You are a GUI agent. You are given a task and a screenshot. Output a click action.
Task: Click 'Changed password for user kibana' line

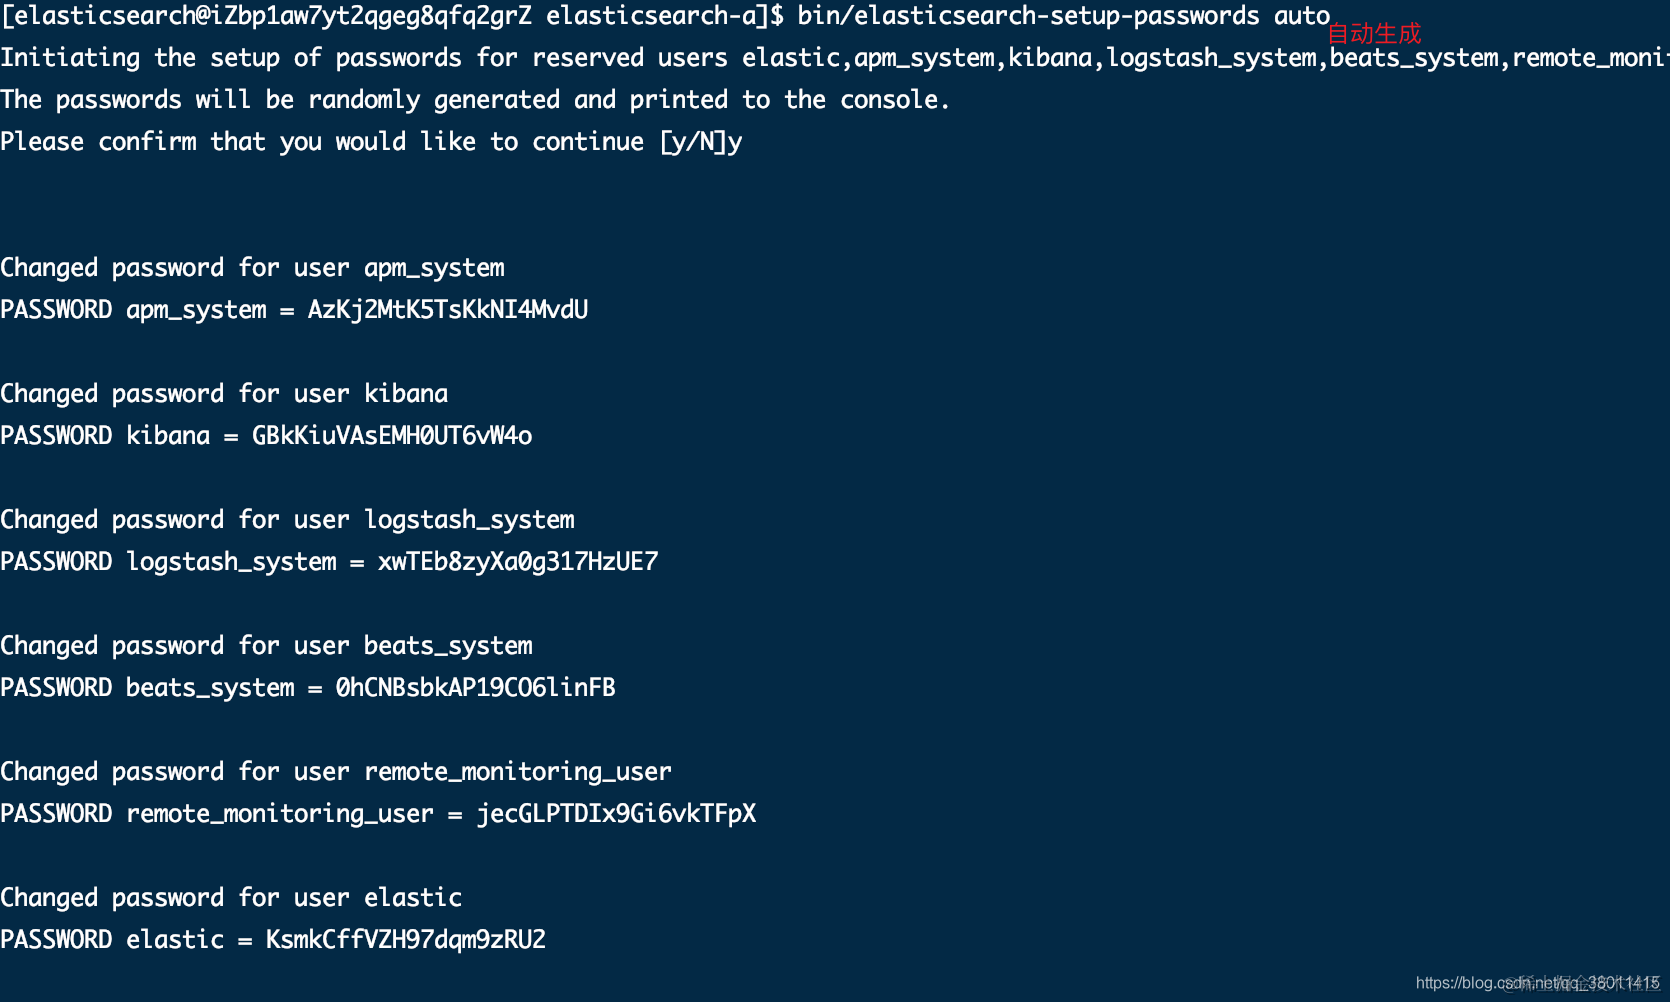click(x=224, y=394)
